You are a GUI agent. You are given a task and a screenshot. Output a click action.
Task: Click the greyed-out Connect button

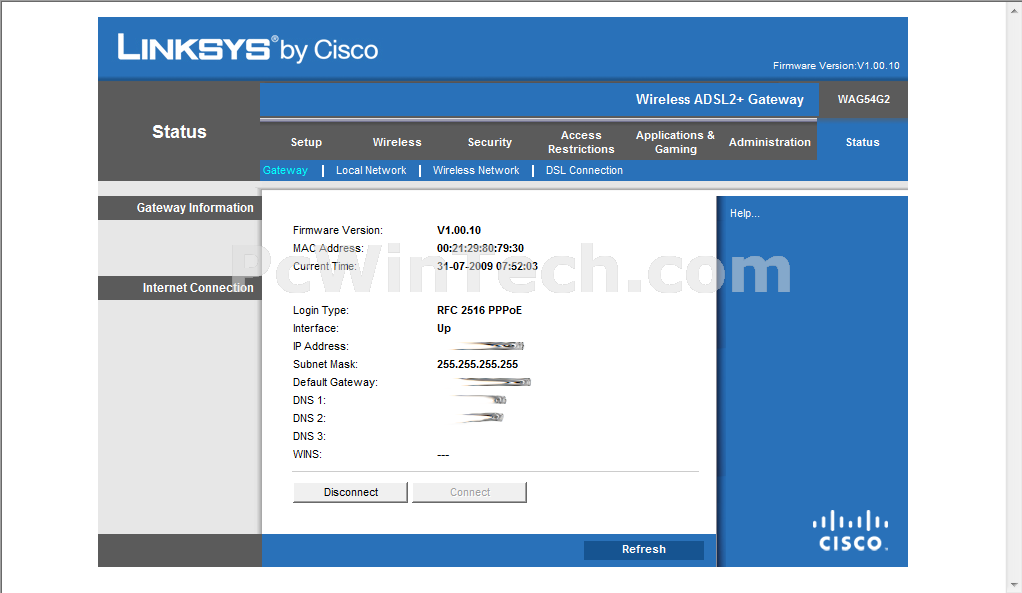469,492
